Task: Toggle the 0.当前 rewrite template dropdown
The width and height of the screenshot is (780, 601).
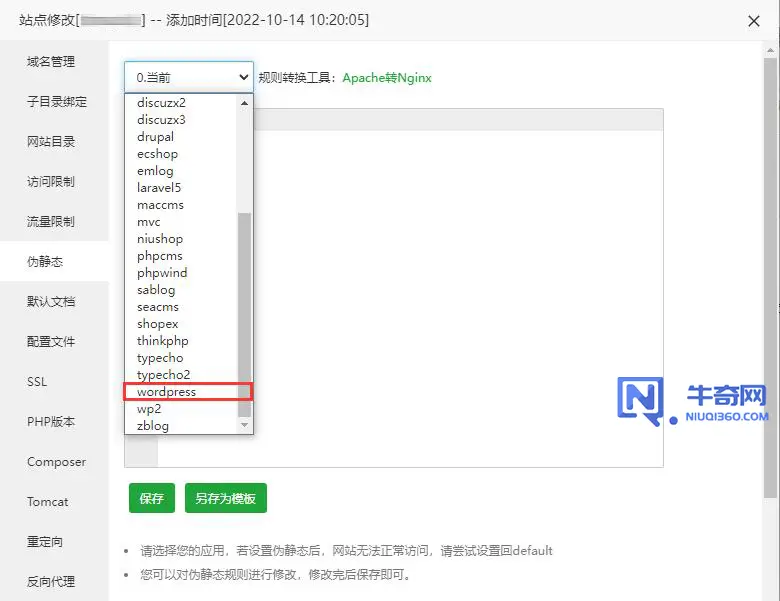Action: pos(189,77)
